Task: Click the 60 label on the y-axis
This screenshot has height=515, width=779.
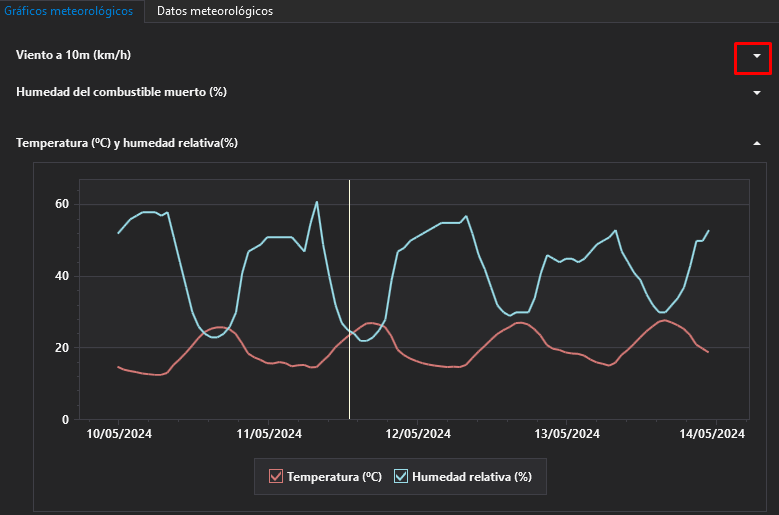Action: pos(61,204)
